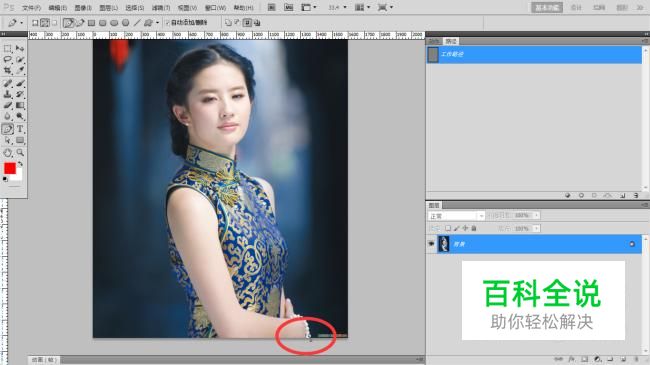Add layer mask icon in Layers panel
650x365 pixels.
(584, 359)
